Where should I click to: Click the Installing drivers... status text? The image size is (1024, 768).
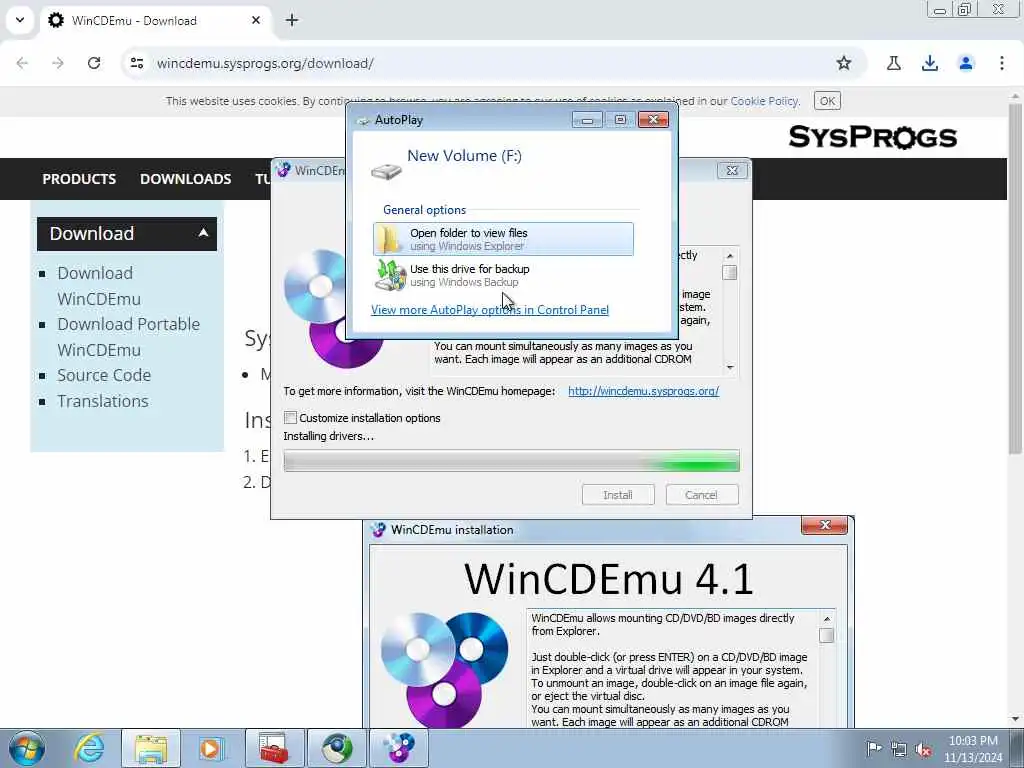coord(328,436)
